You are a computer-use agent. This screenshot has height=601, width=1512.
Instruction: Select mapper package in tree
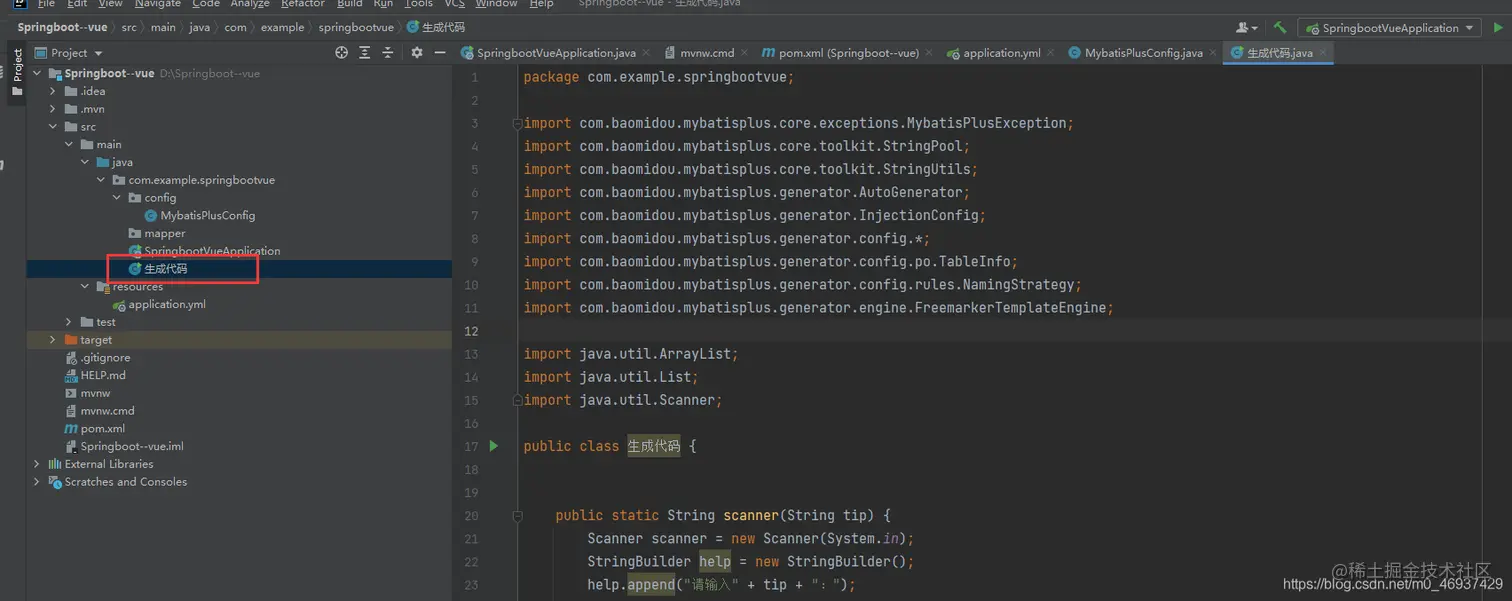[165, 233]
